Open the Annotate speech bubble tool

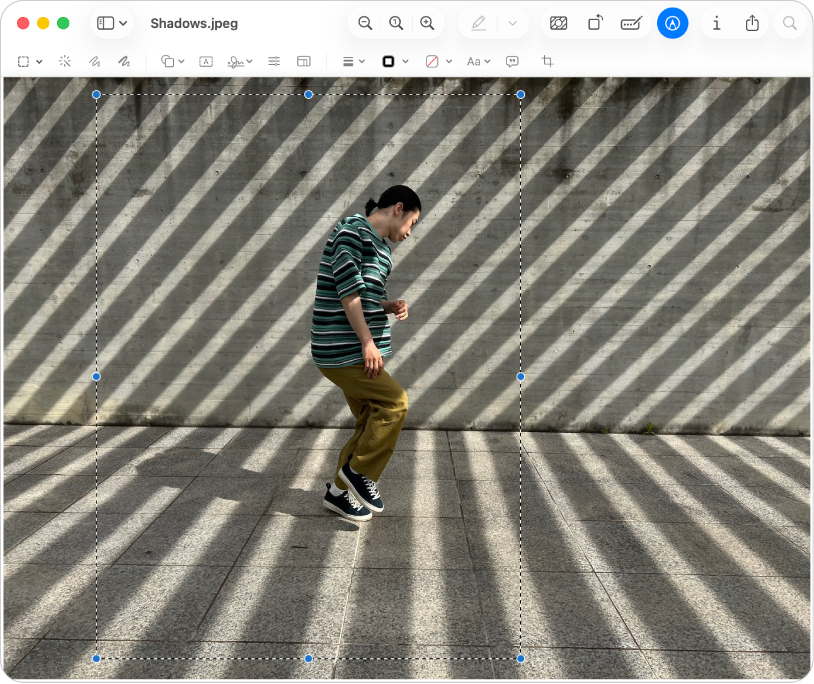[x=511, y=61]
